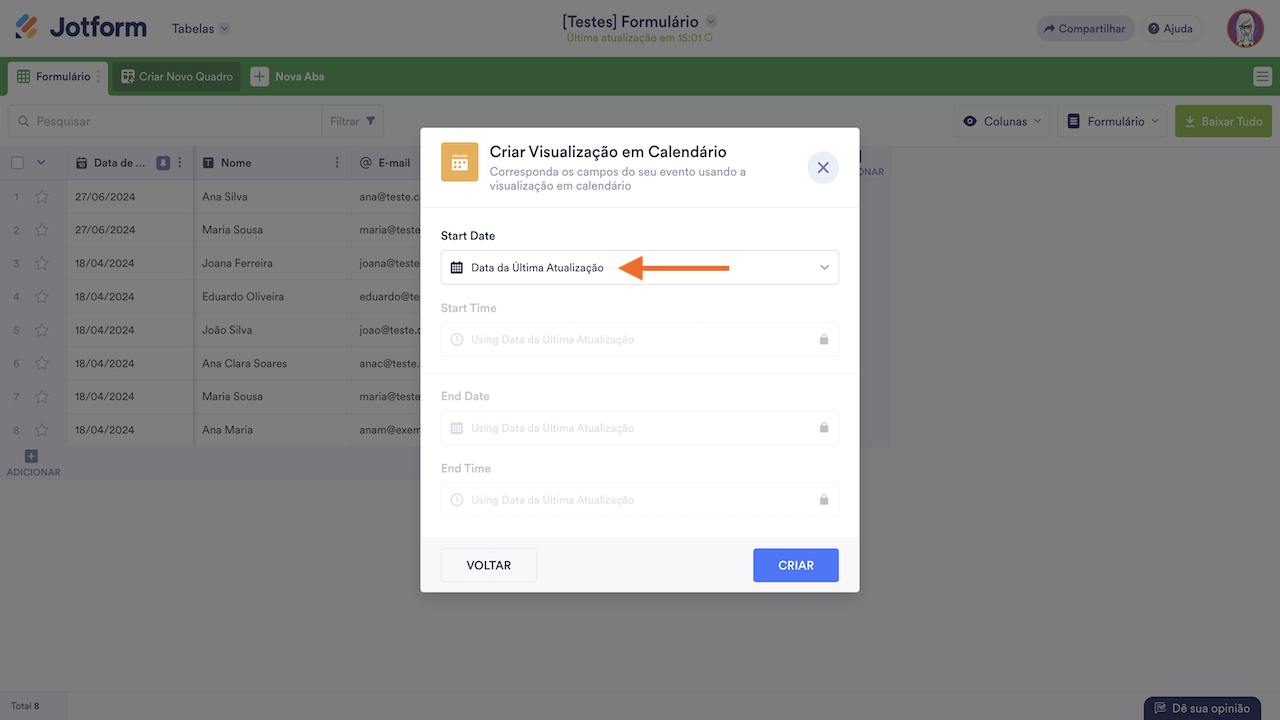Viewport: 1280px width, 720px height.
Task: Star the Ana Silva row
Action: (x=42, y=197)
